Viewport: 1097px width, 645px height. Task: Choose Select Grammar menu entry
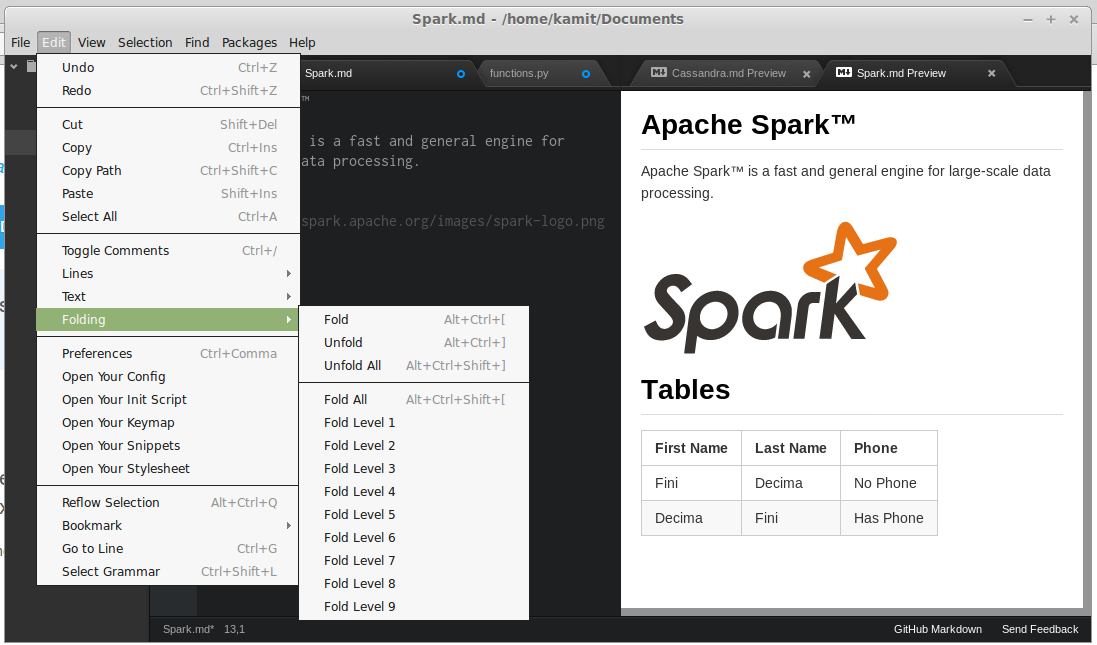168,572
